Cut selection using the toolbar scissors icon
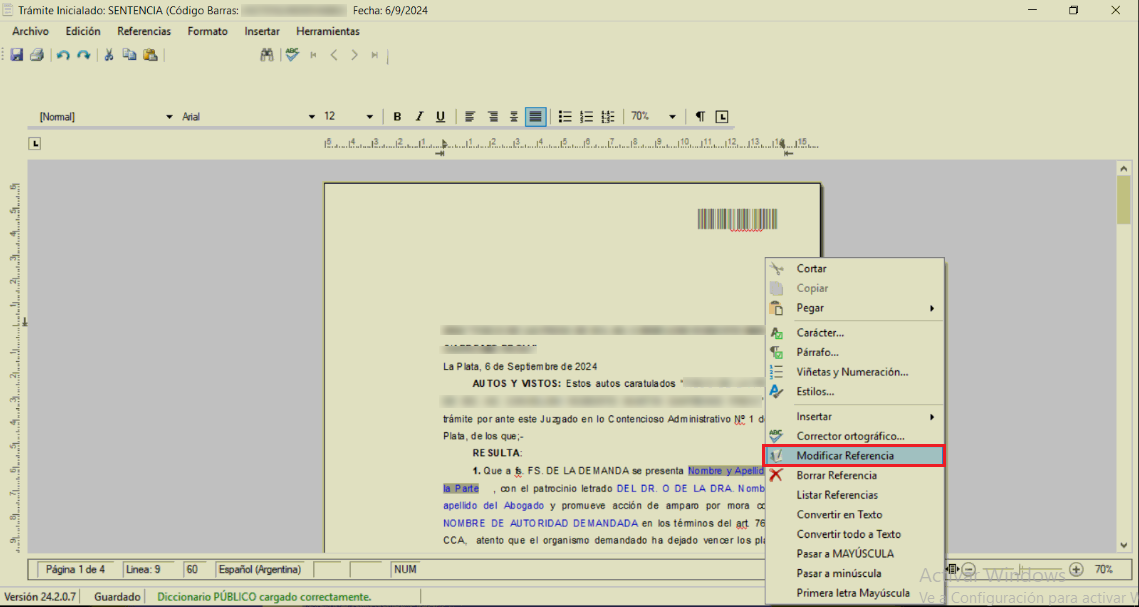 [109, 54]
